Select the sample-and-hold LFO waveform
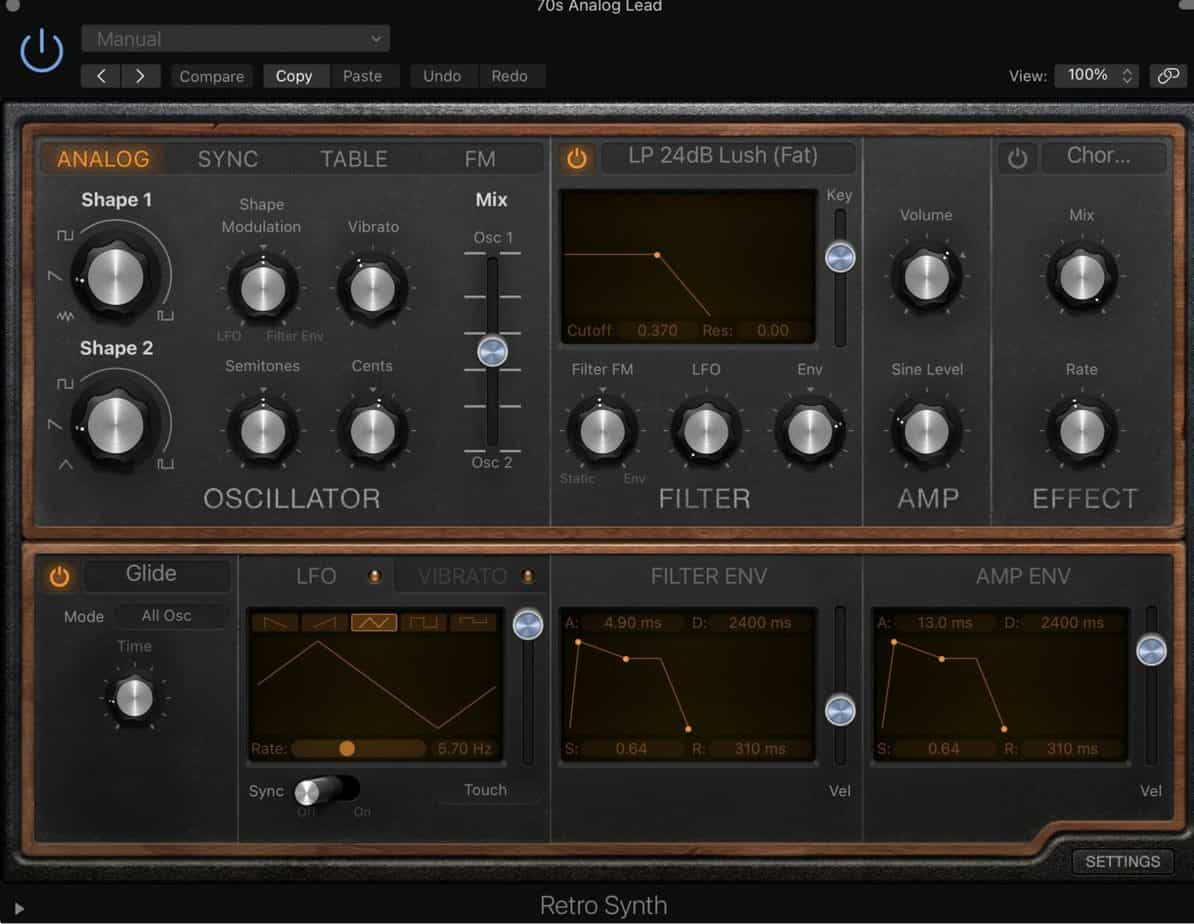This screenshot has width=1194, height=924. pos(472,621)
